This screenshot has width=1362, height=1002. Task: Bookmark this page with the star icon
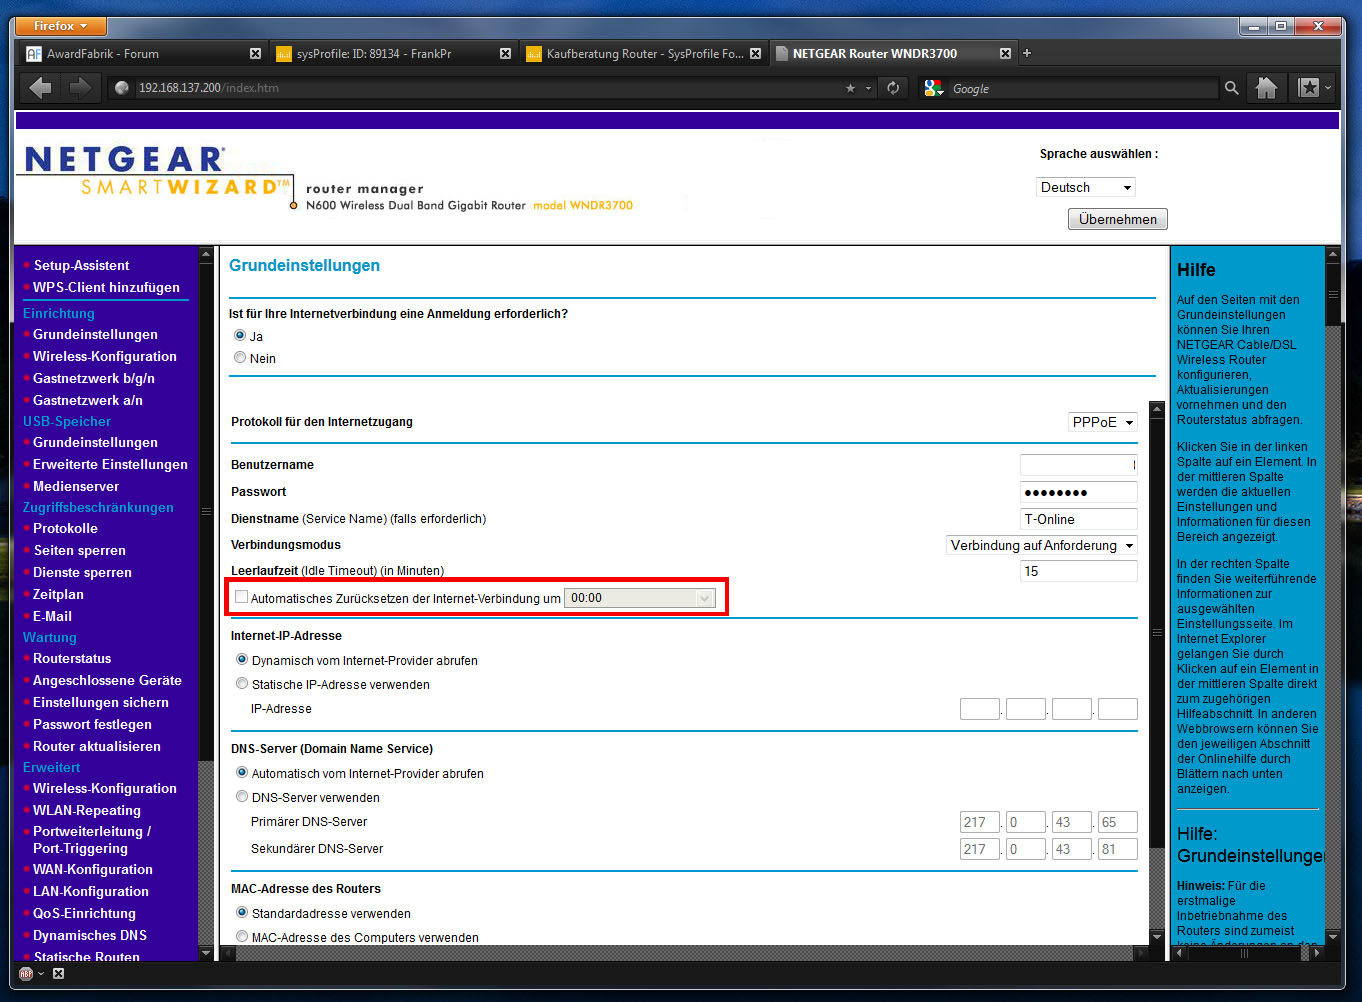851,88
